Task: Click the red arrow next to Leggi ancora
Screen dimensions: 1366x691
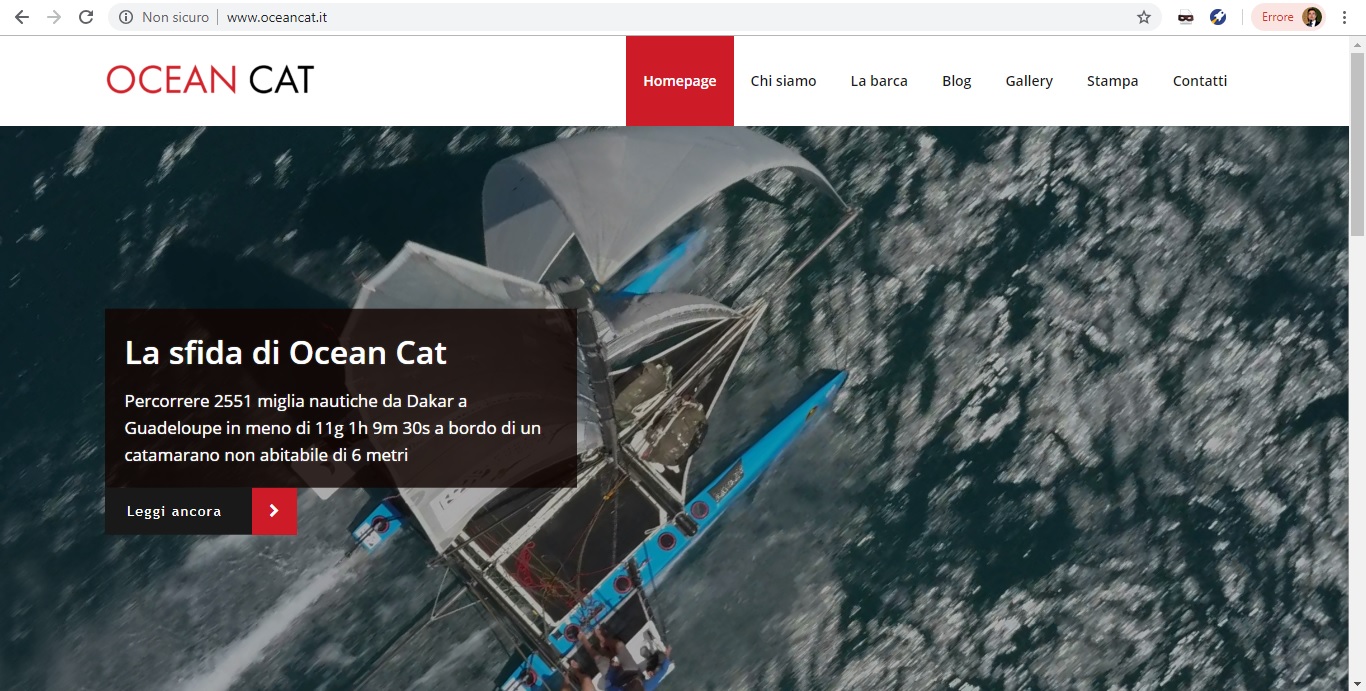Action: point(274,511)
